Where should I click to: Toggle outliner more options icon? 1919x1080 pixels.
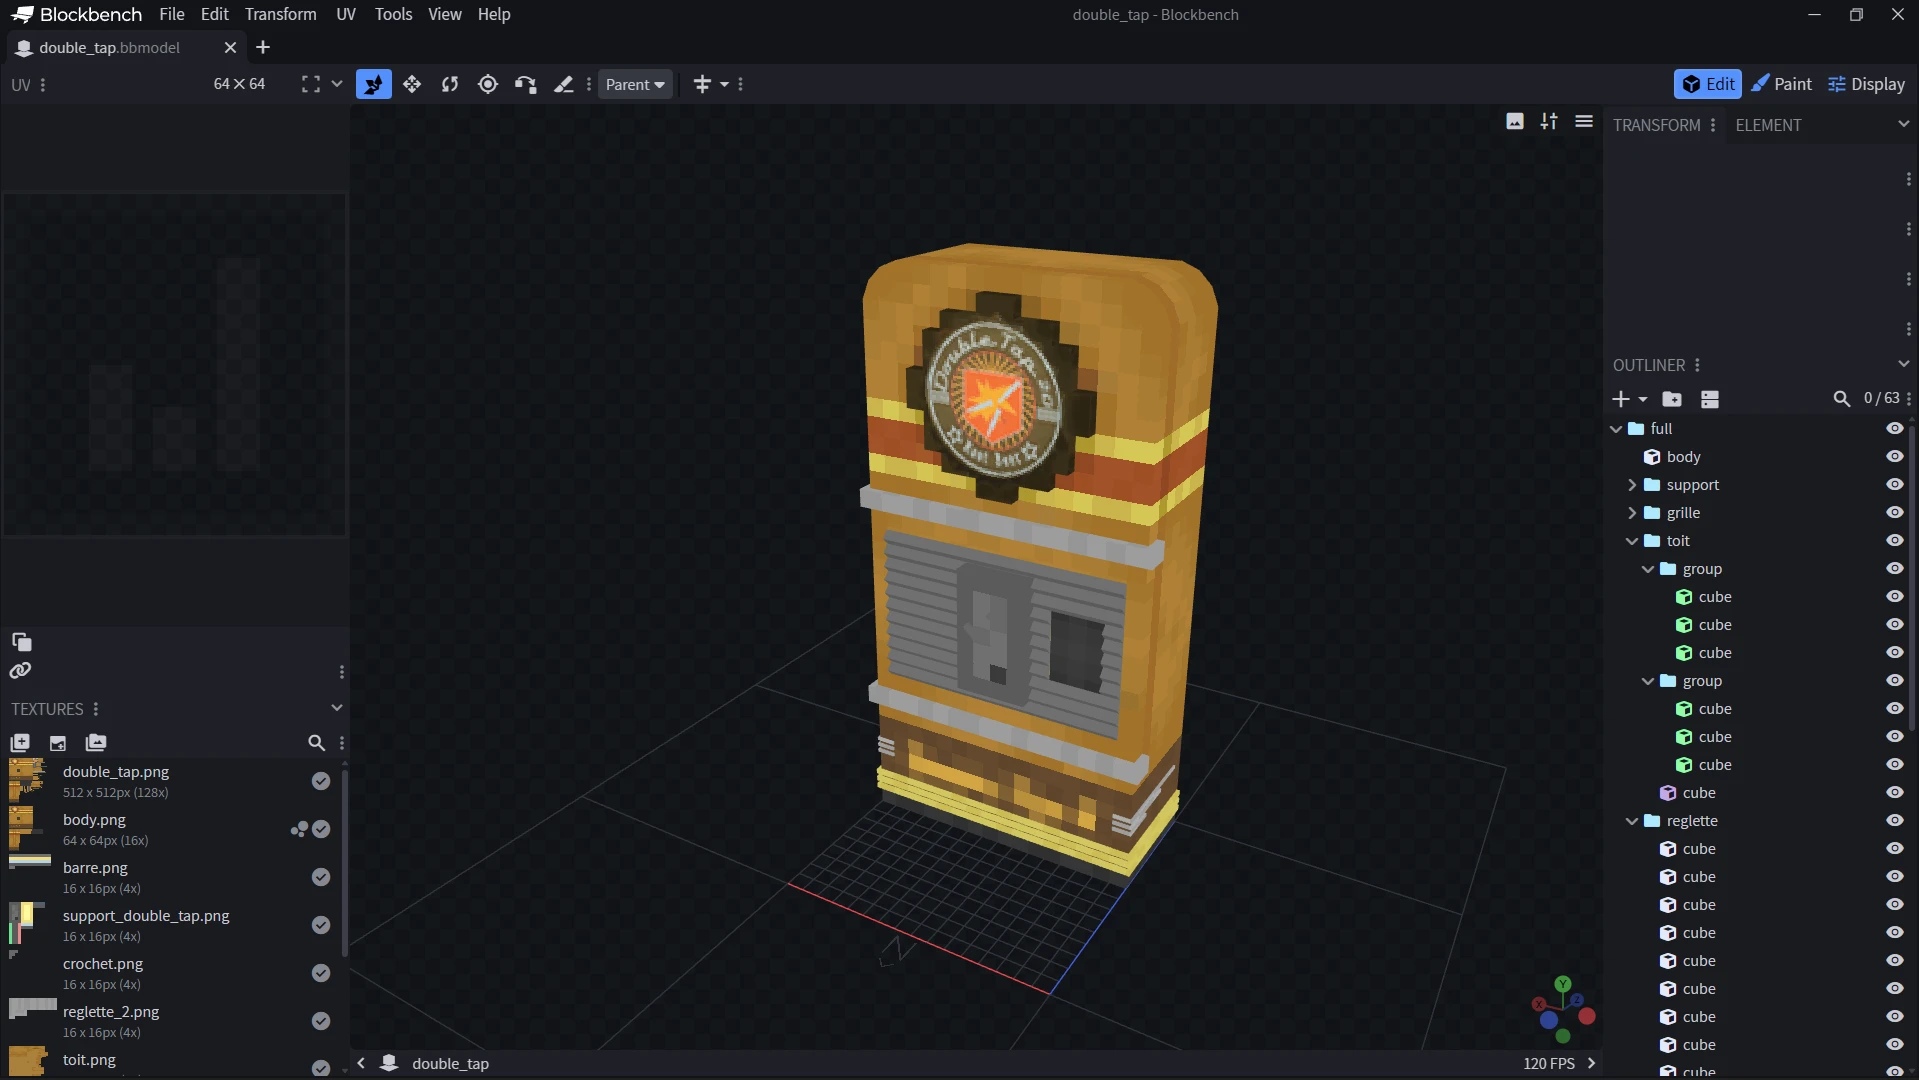coord(1710,399)
